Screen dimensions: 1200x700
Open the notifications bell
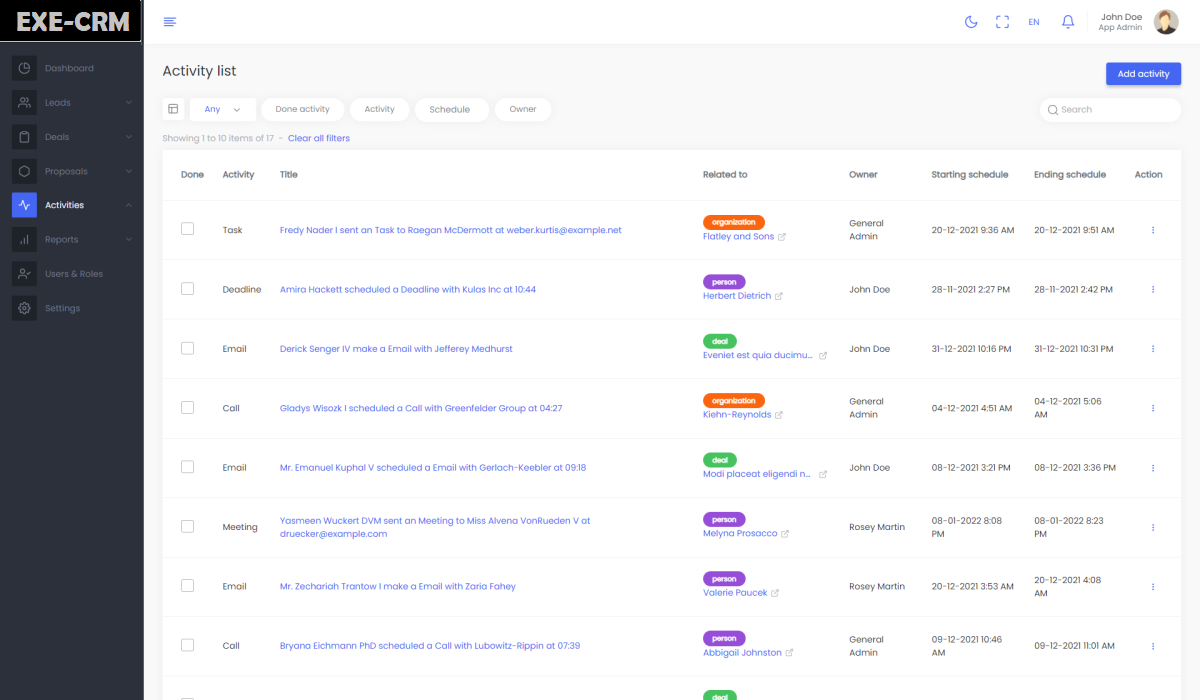[x=1068, y=22]
